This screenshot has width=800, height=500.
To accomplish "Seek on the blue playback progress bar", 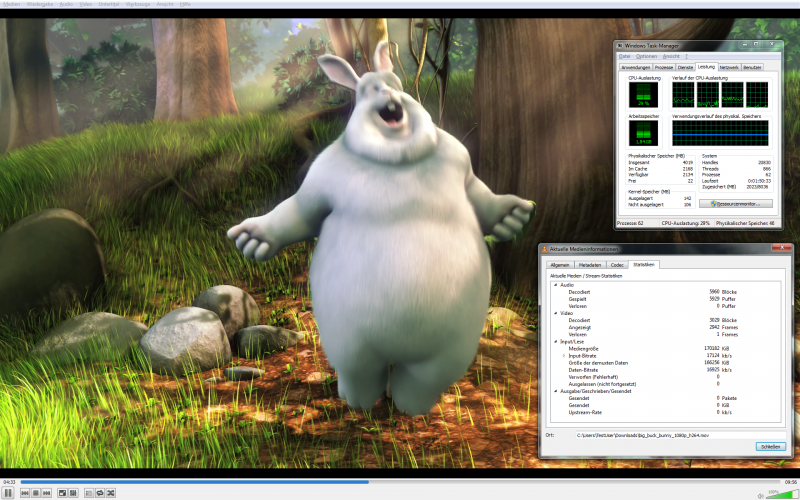I will pos(400,482).
